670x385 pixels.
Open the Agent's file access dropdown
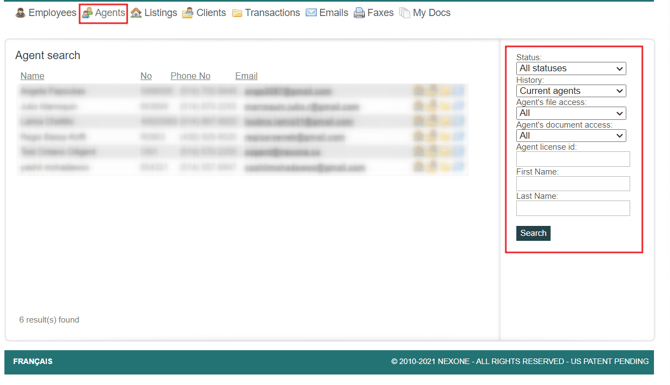tap(571, 113)
